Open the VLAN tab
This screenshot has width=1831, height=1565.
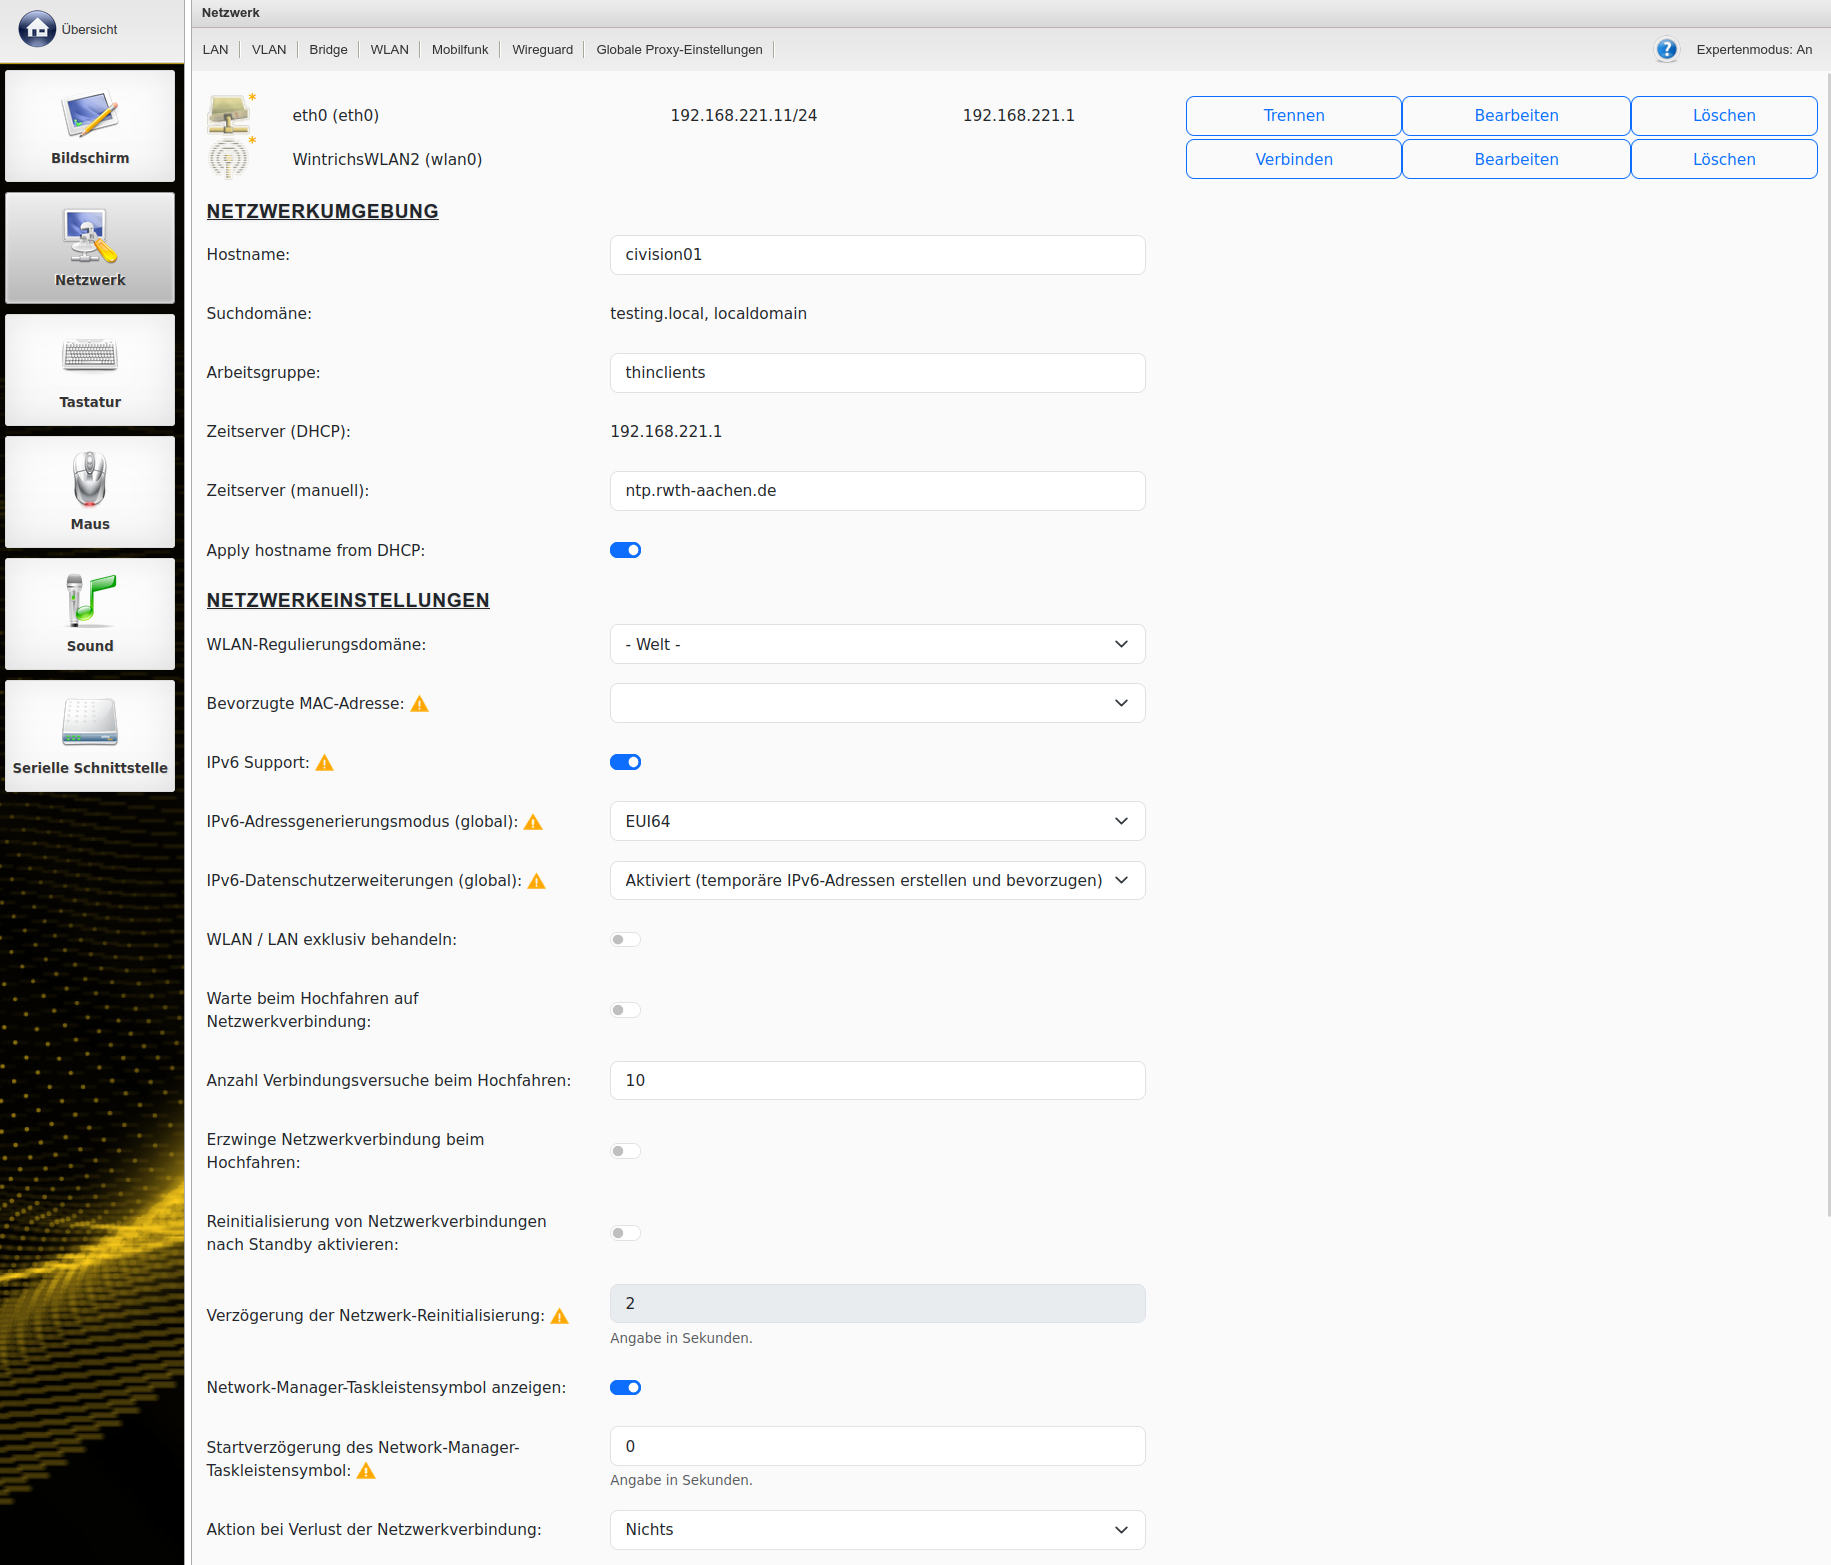pos(268,49)
